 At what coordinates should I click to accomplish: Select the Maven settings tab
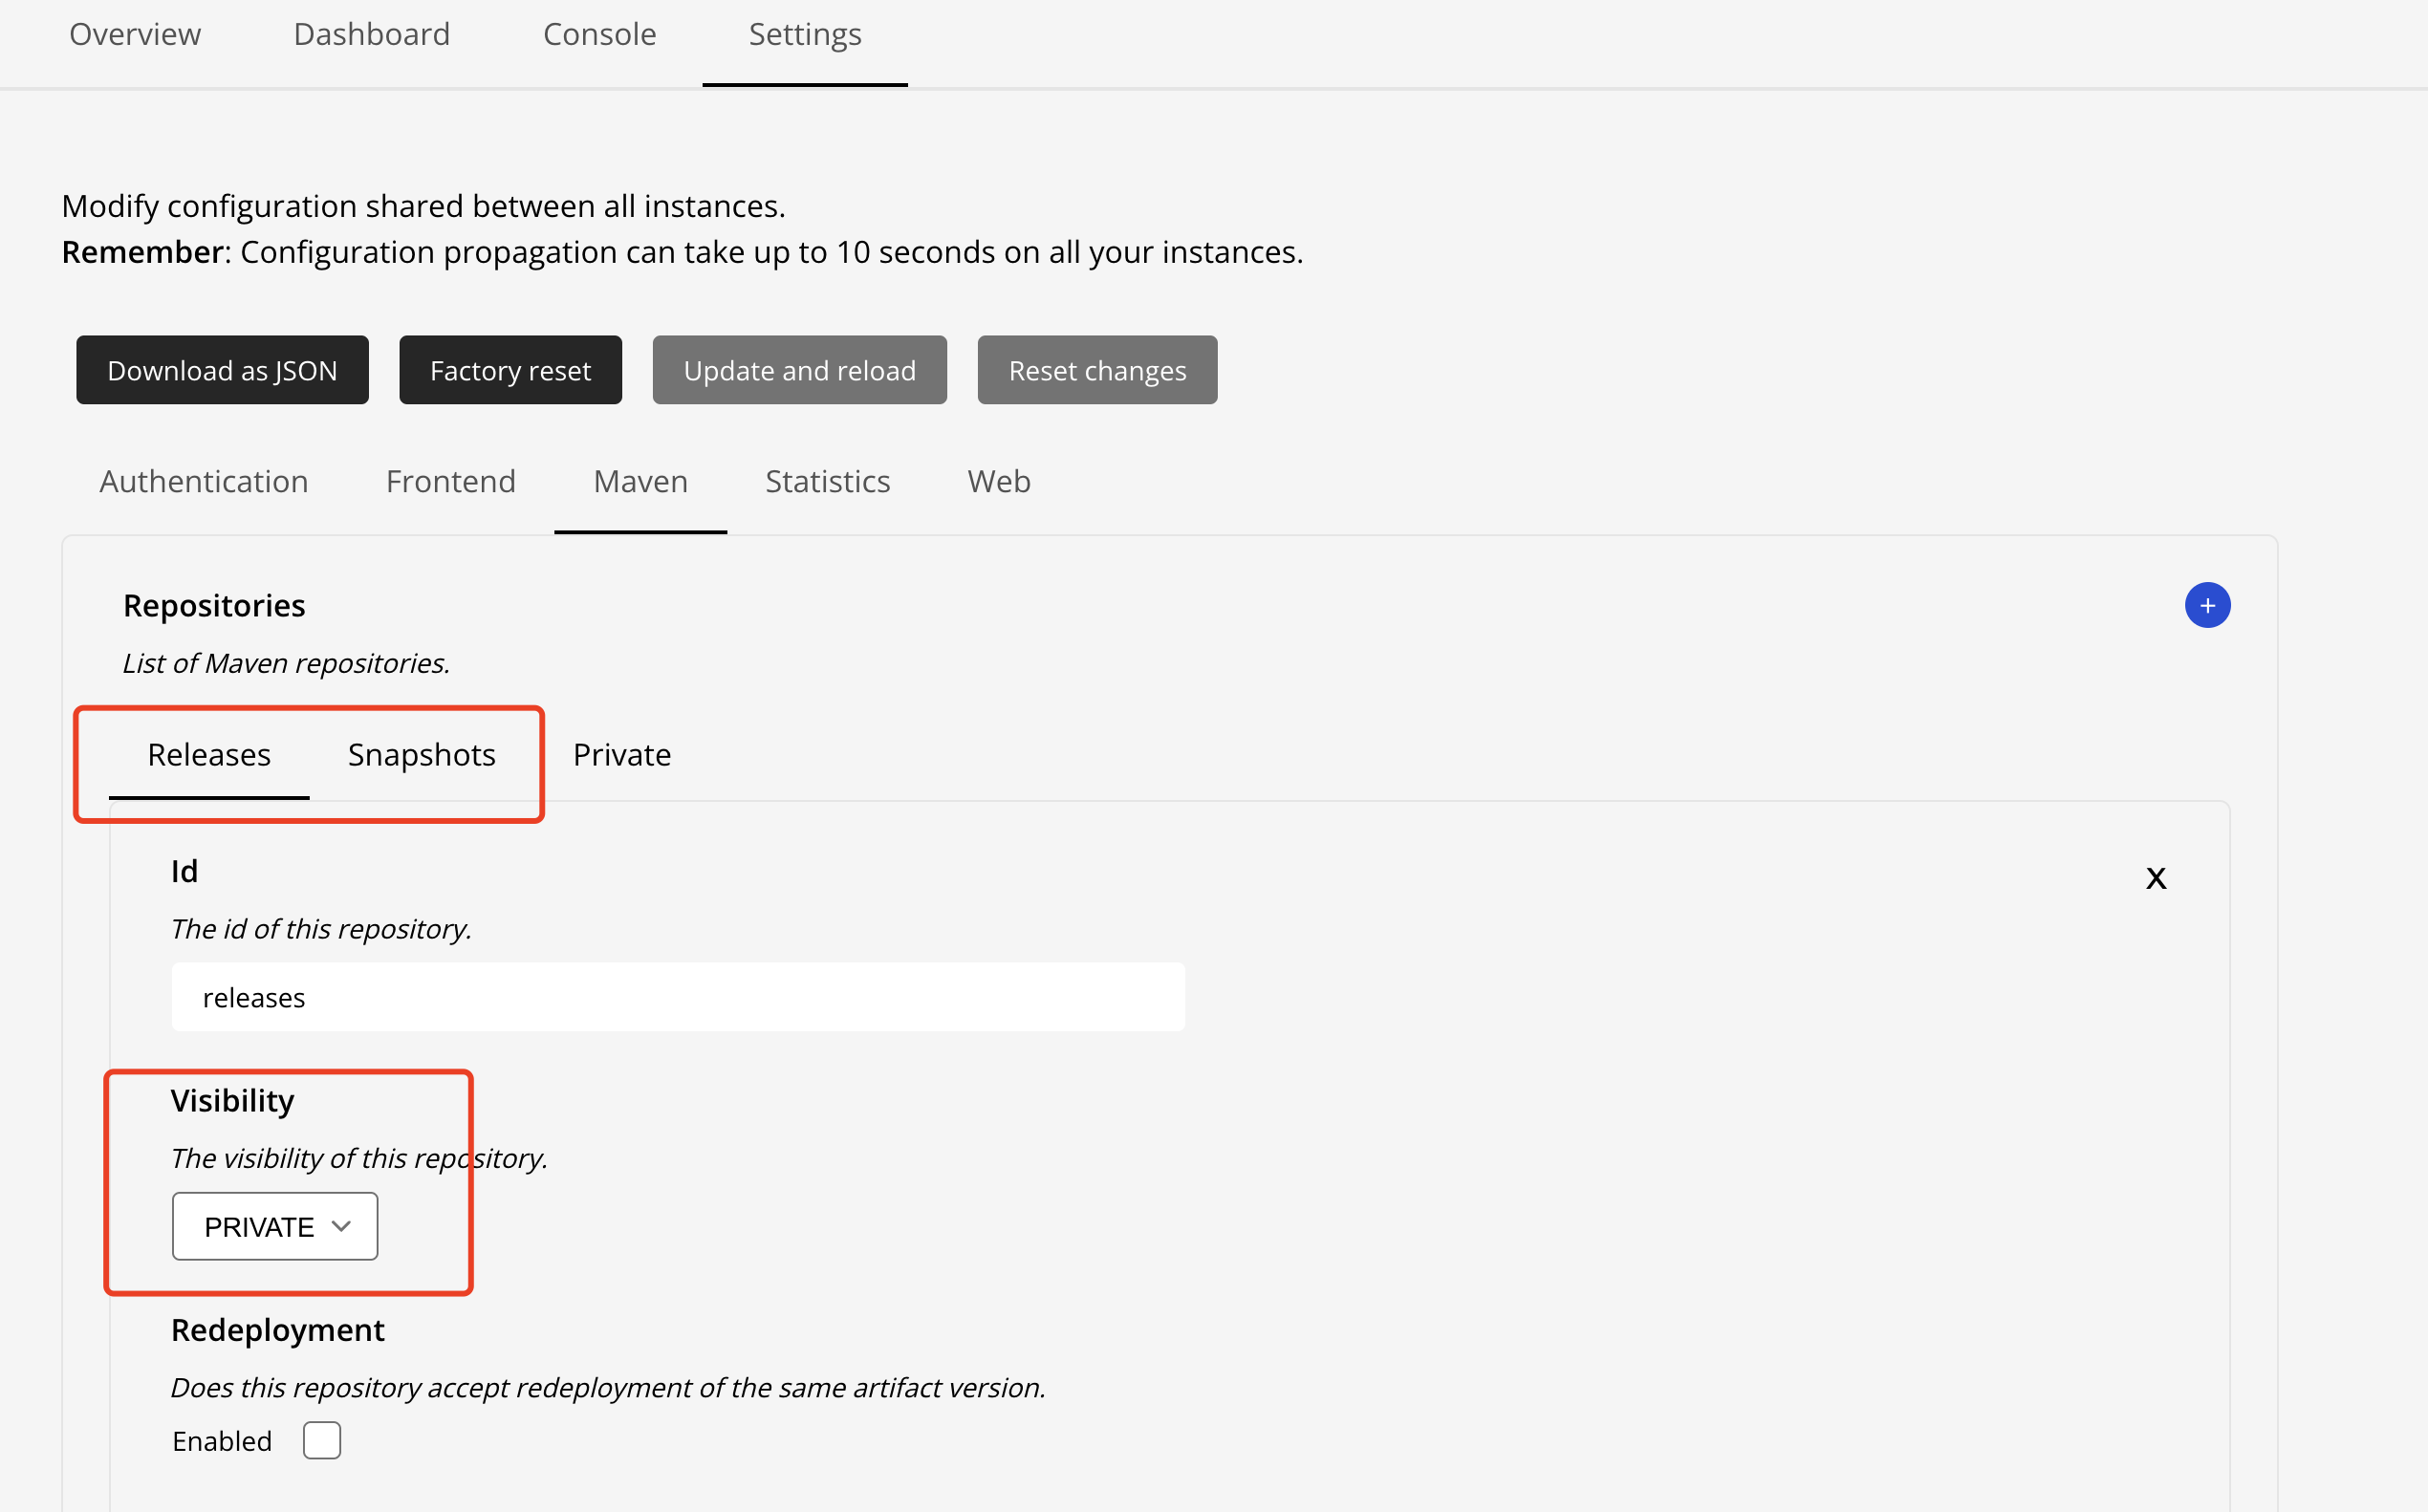coord(640,481)
